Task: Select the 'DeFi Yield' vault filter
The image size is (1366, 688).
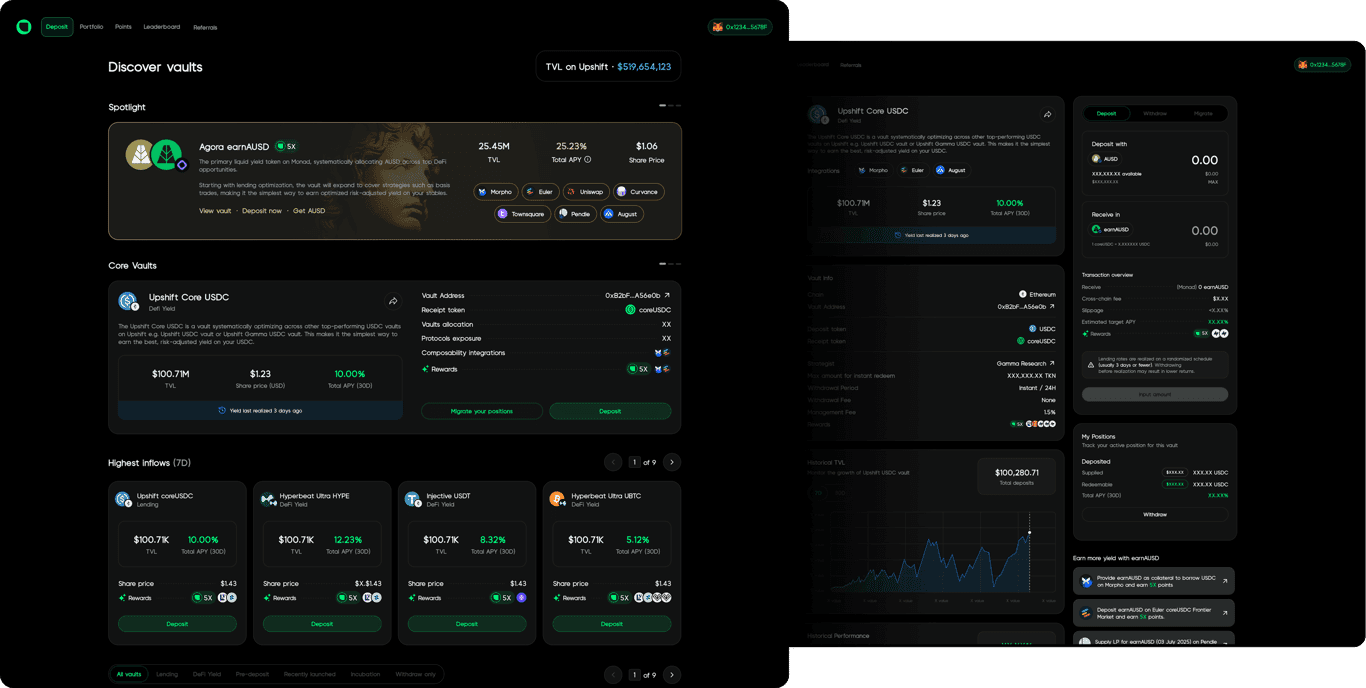Action: click(207, 675)
